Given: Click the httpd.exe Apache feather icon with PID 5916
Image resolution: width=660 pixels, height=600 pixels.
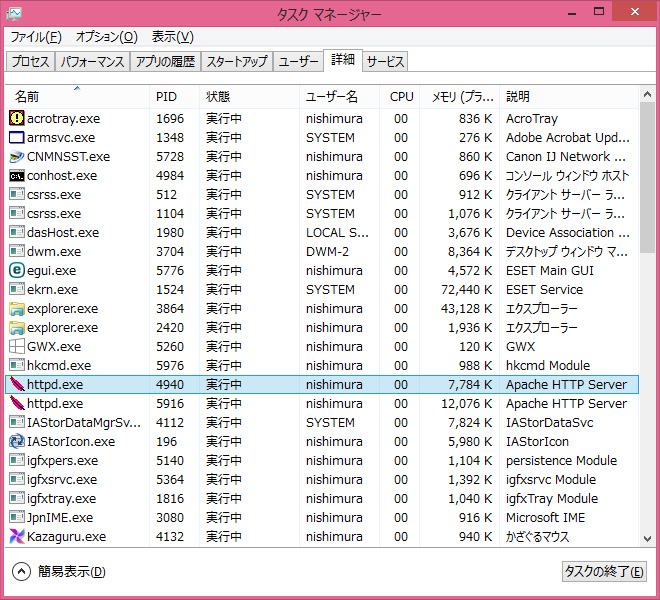Looking at the screenshot, I should [17, 403].
